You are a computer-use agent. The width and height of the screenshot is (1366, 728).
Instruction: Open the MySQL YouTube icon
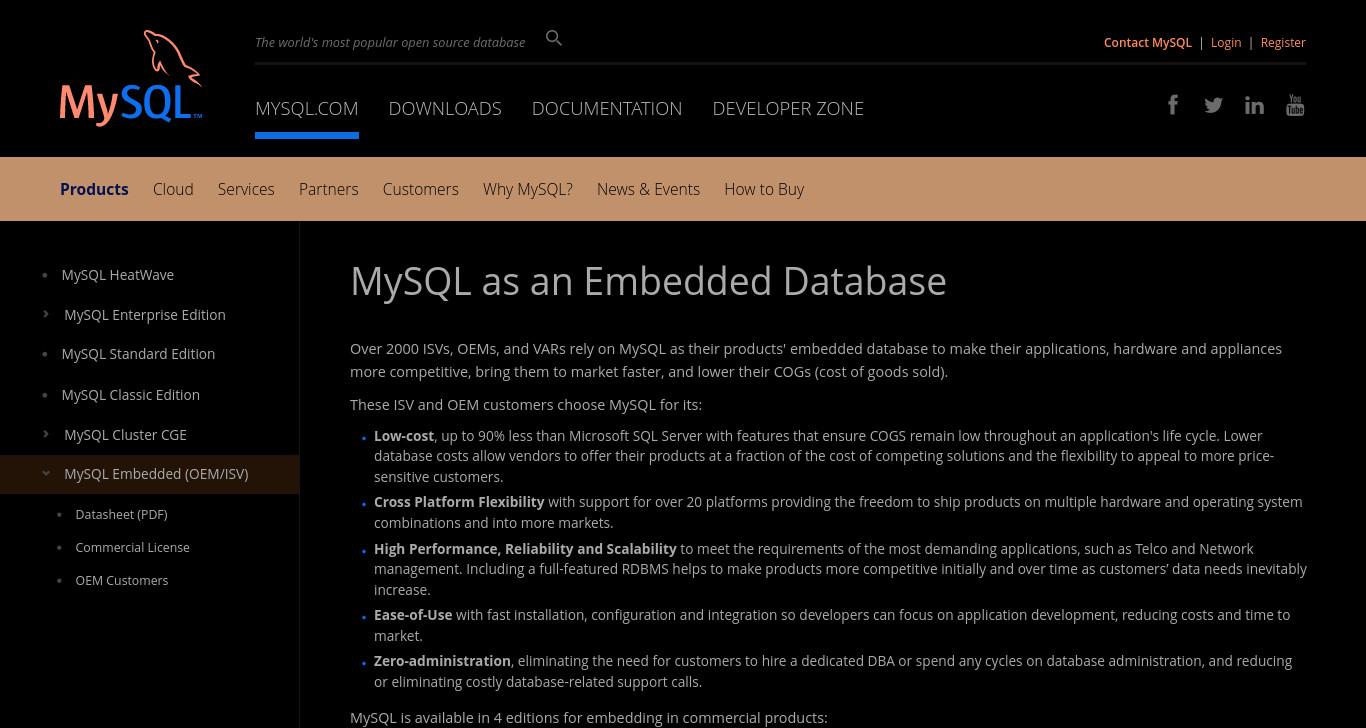pos(1295,105)
